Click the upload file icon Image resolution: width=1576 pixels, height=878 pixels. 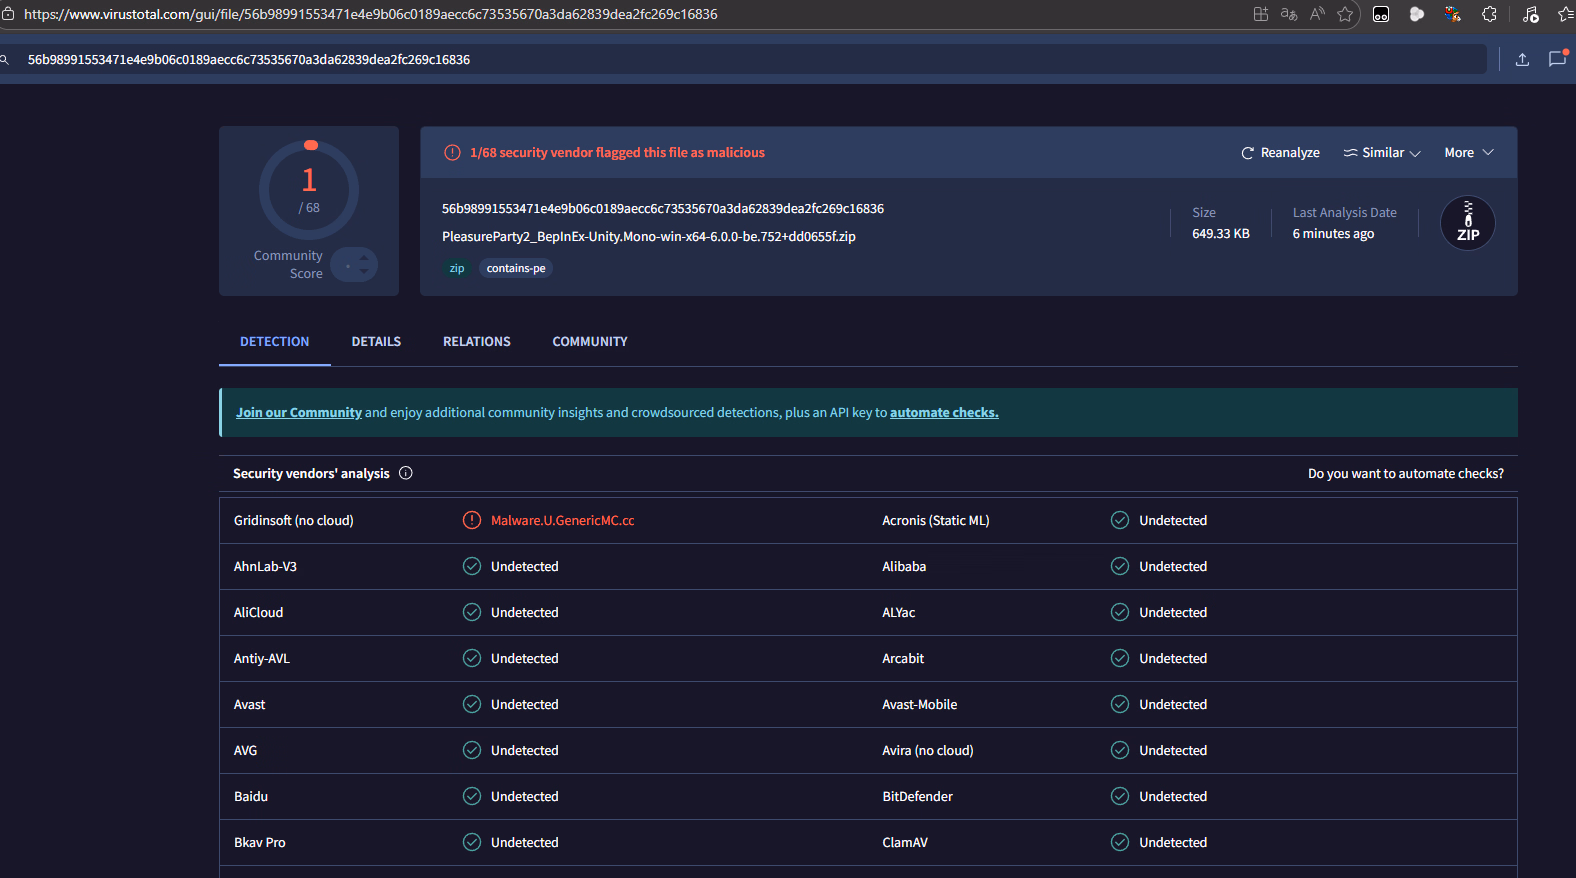(1522, 59)
